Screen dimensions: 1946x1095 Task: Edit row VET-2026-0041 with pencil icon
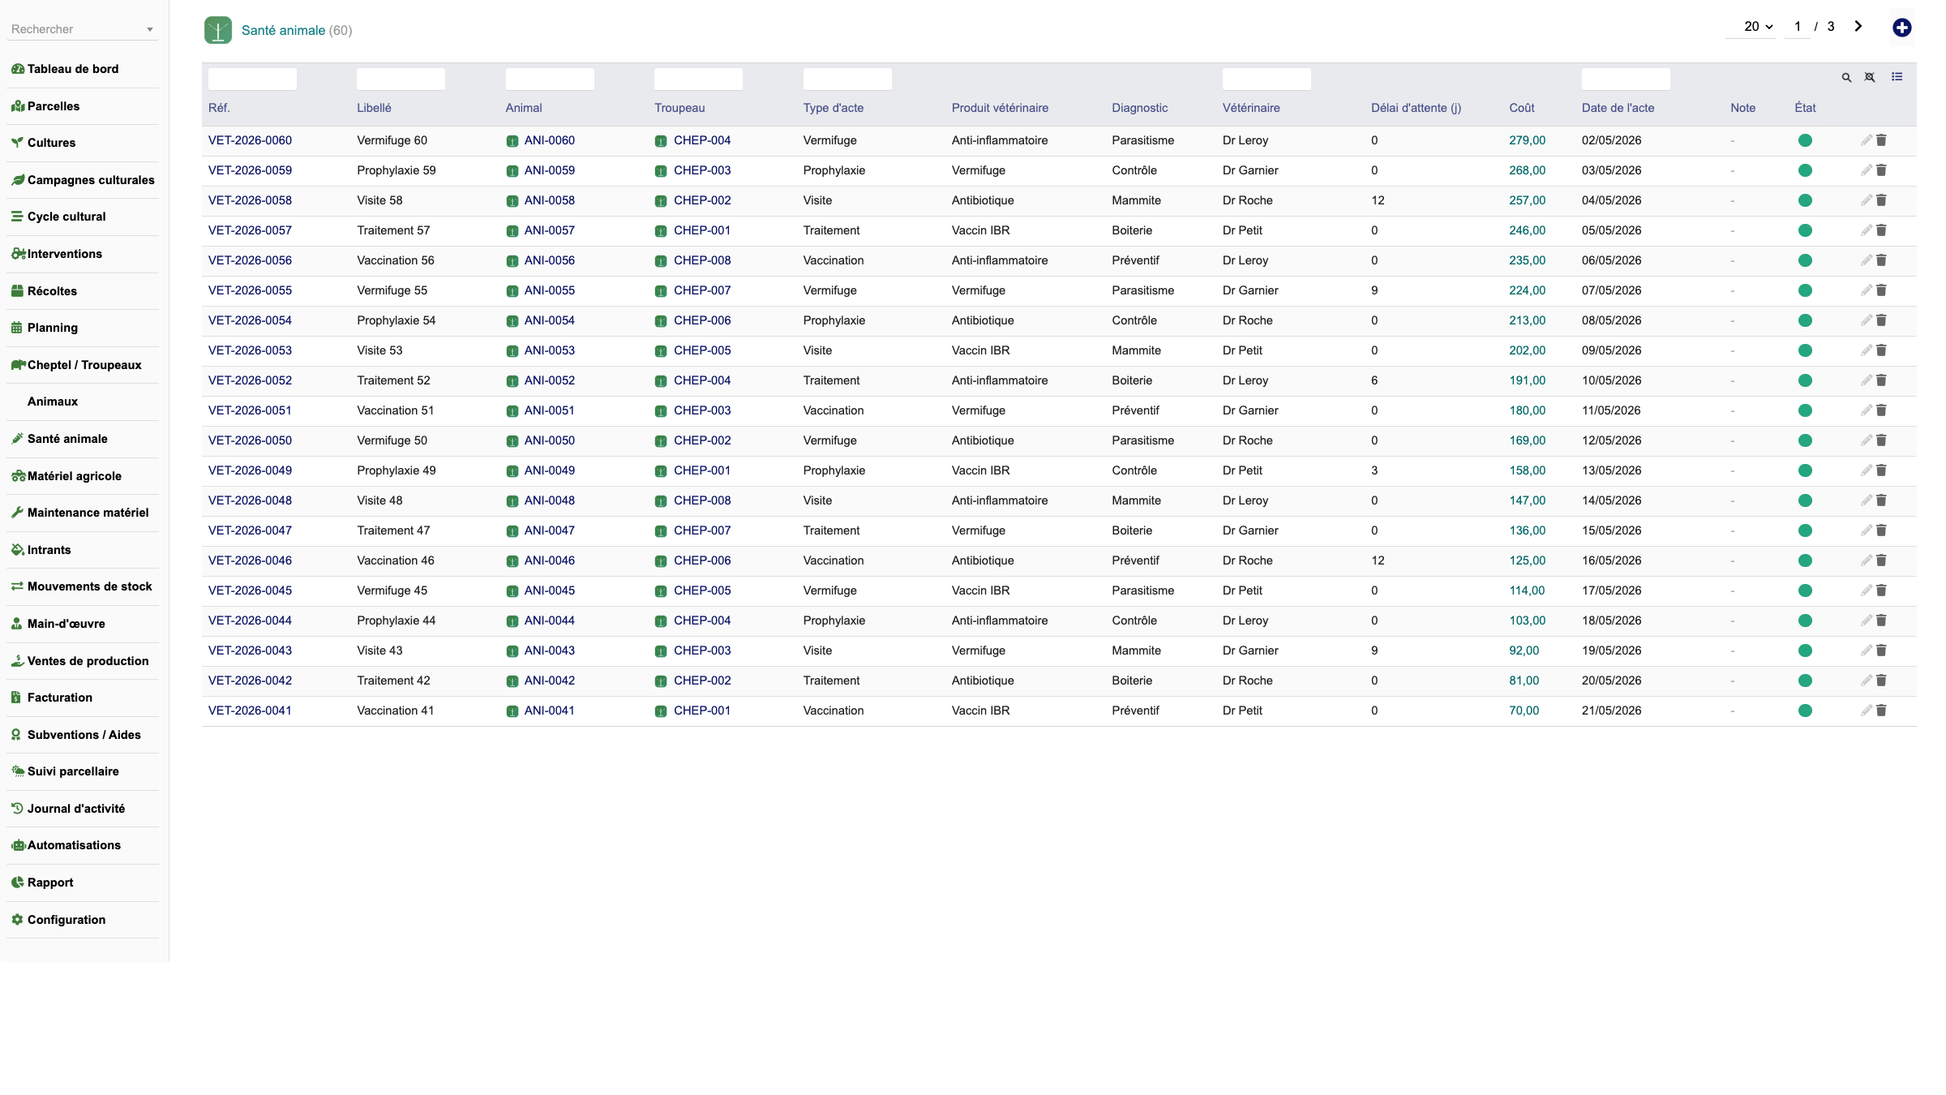(x=1866, y=711)
